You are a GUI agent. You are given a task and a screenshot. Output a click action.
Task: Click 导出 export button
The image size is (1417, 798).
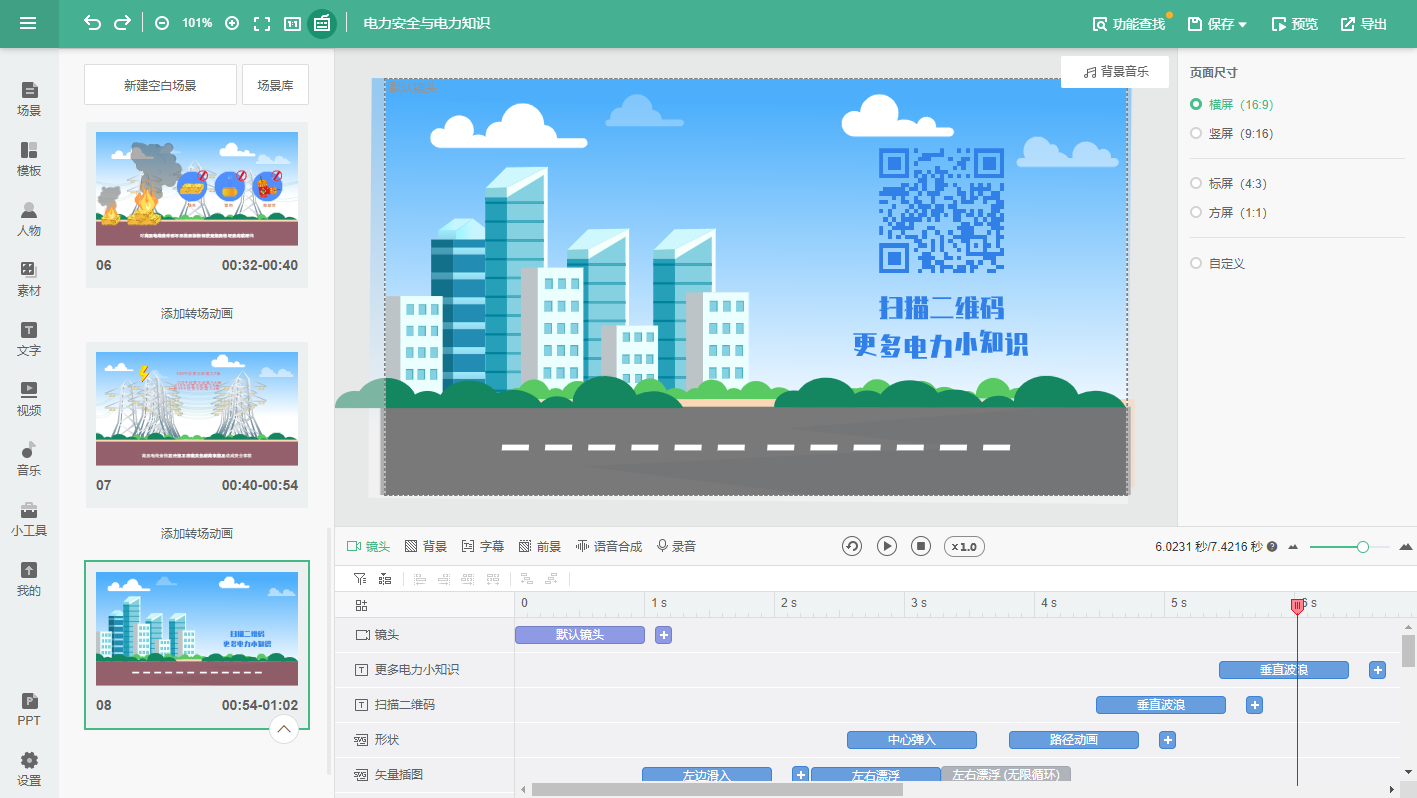point(1364,24)
